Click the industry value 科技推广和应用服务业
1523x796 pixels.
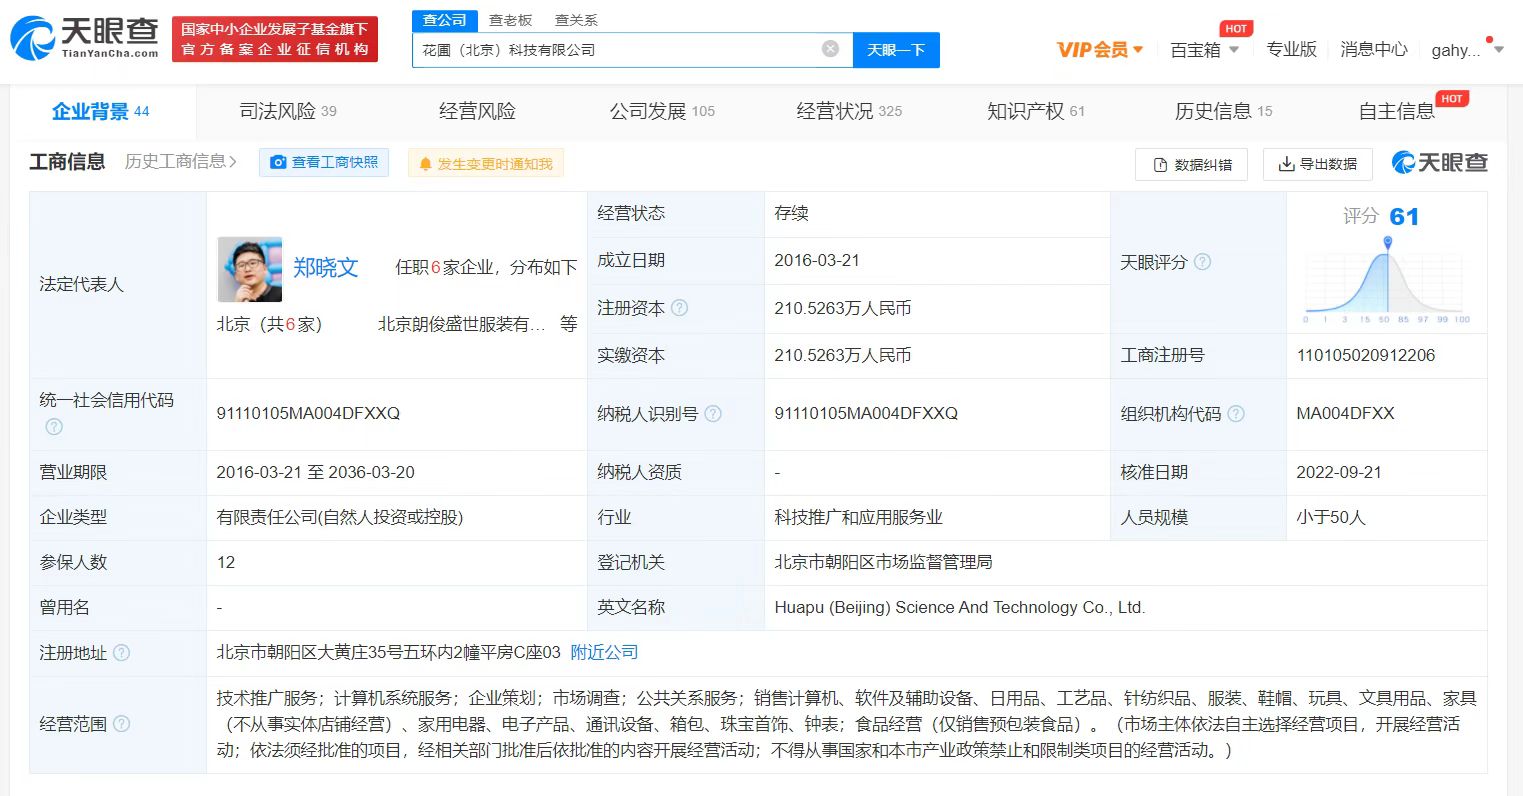coord(858,517)
